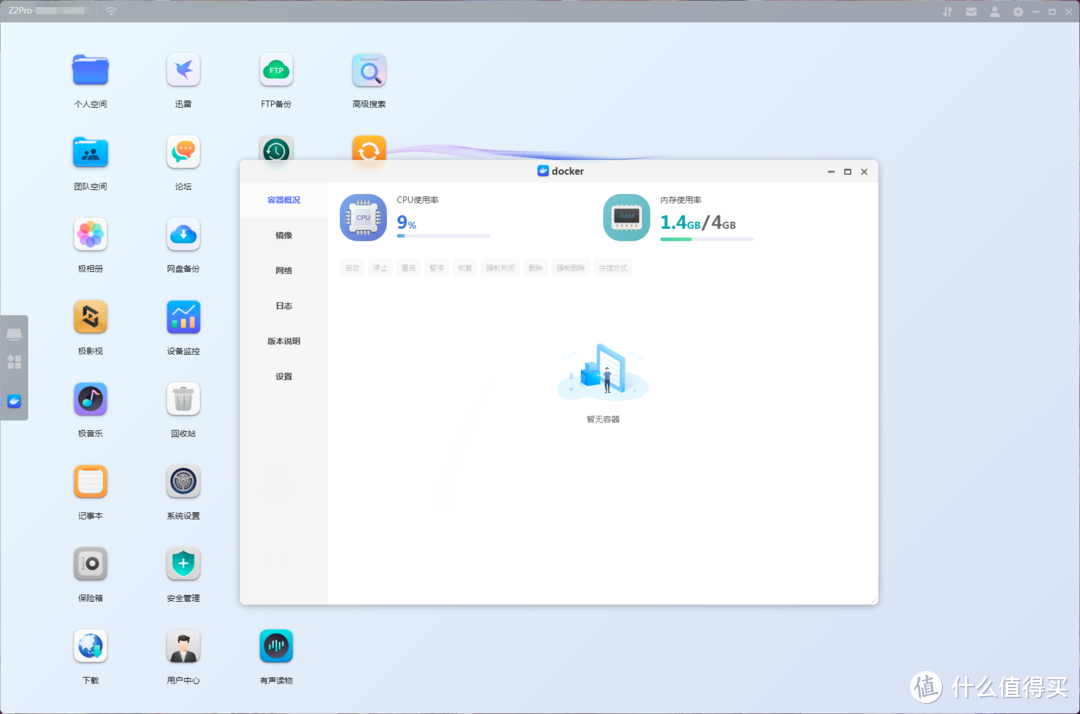Screen dimensions: 1080x714
Task: Launch the FTP备份 application
Action: click(x=275, y=70)
